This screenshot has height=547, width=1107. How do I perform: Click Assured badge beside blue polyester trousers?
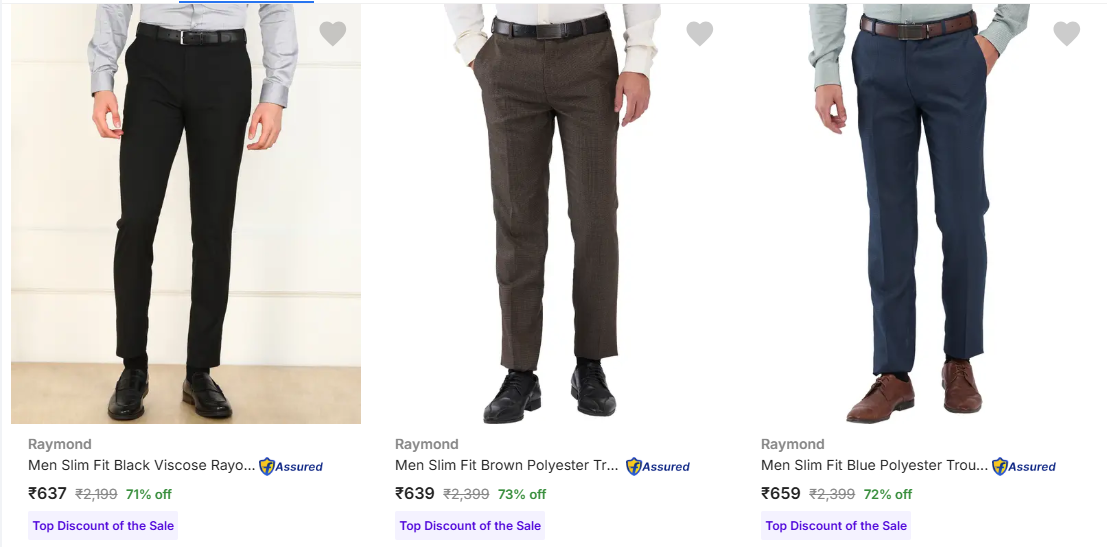(1024, 466)
